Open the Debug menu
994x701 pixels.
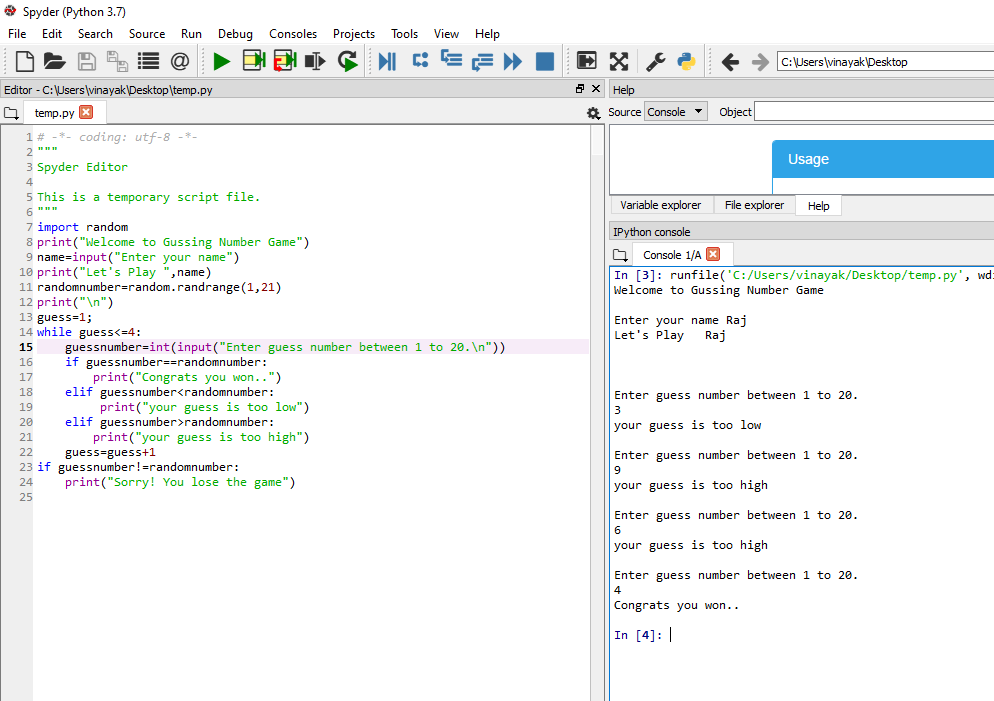point(235,34)
